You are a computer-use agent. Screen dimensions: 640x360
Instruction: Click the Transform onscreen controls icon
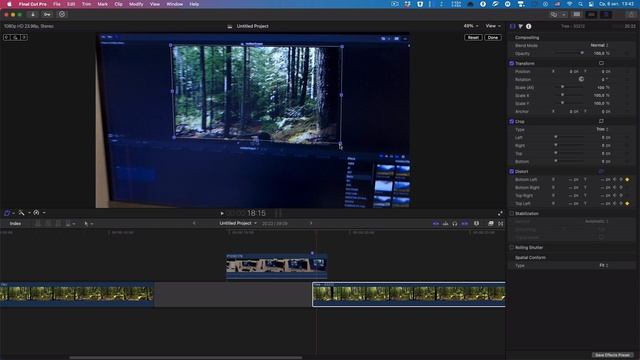[601, 63]
